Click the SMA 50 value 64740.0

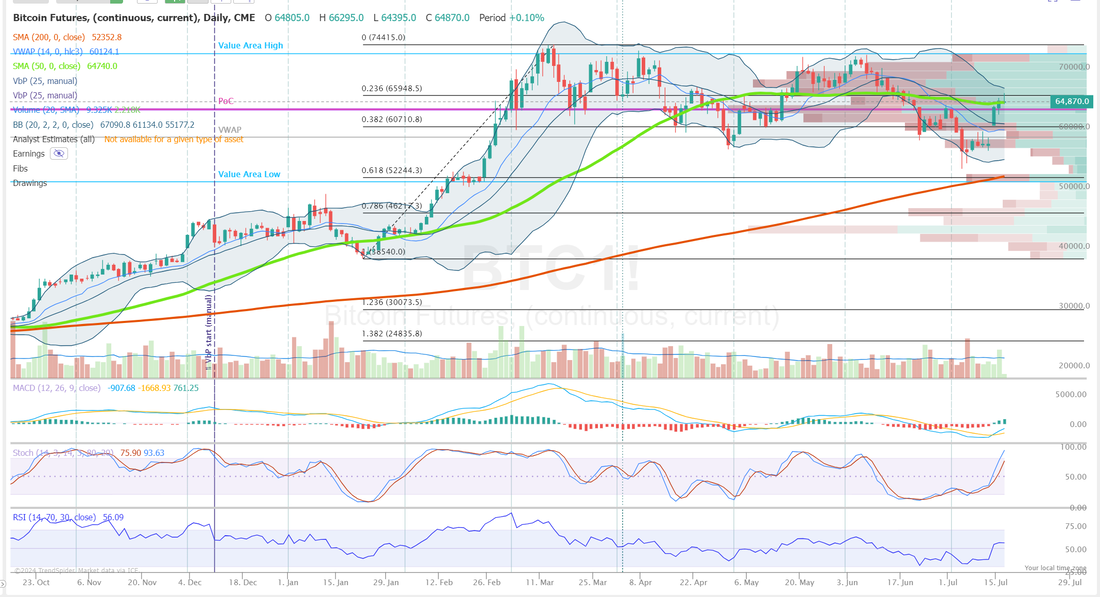point(102,66)
